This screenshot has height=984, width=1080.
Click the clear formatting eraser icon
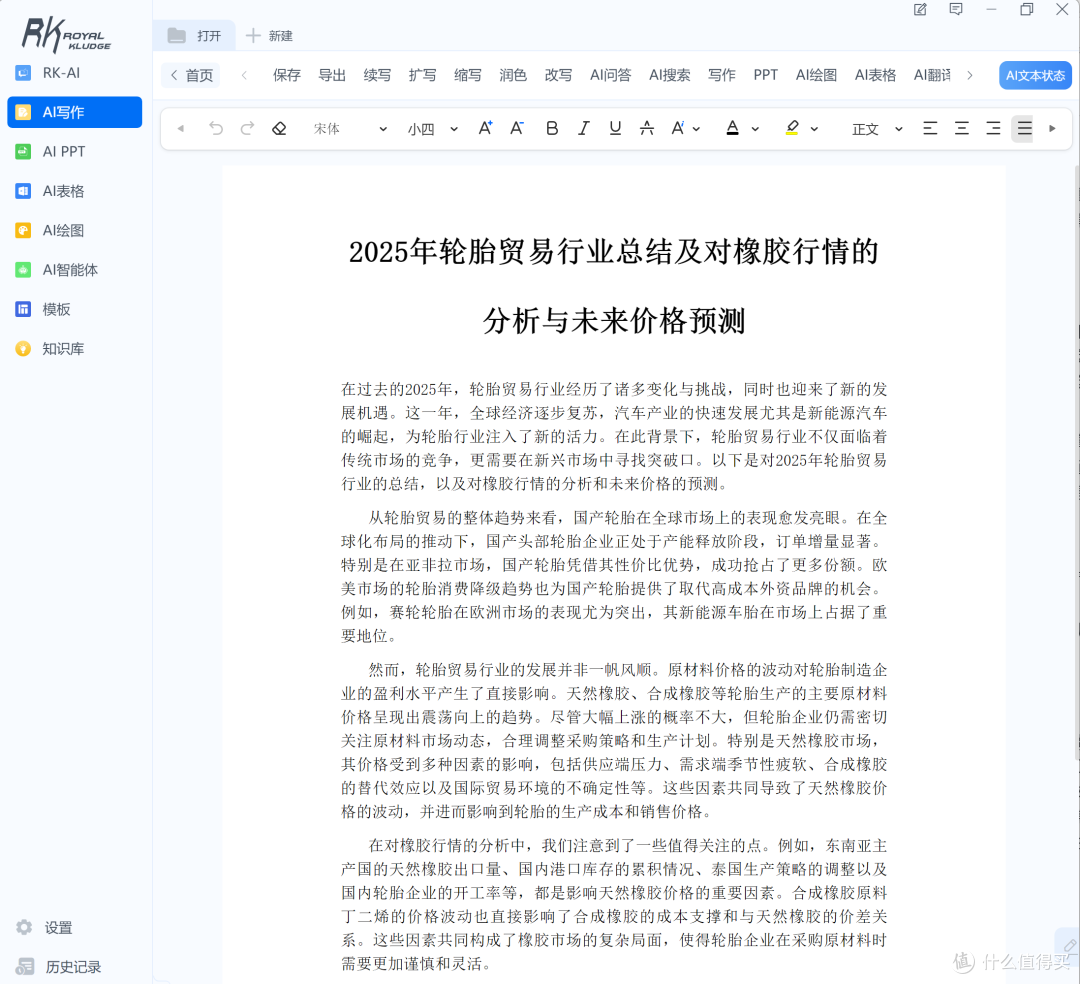point(279,129)
